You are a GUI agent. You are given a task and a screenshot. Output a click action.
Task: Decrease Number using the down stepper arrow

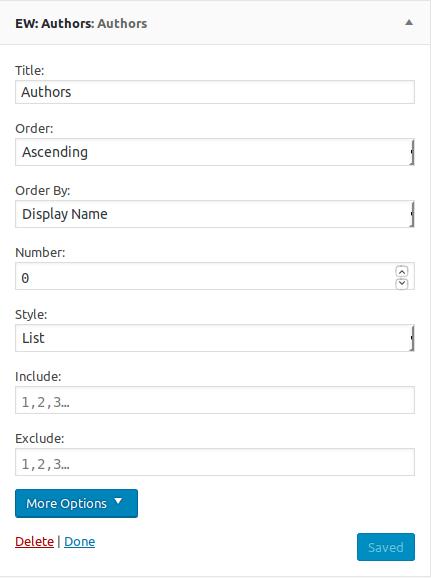point(402,283)
